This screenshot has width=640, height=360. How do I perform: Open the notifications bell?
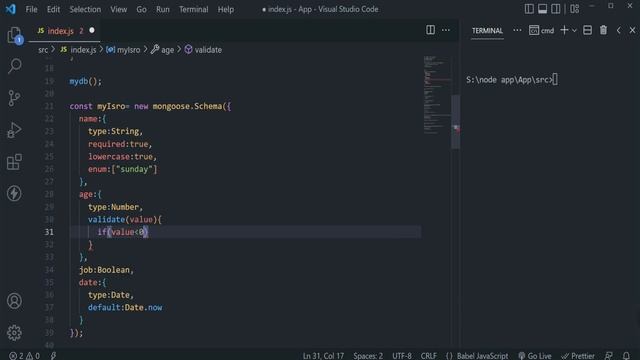click(x=626, y=356)
